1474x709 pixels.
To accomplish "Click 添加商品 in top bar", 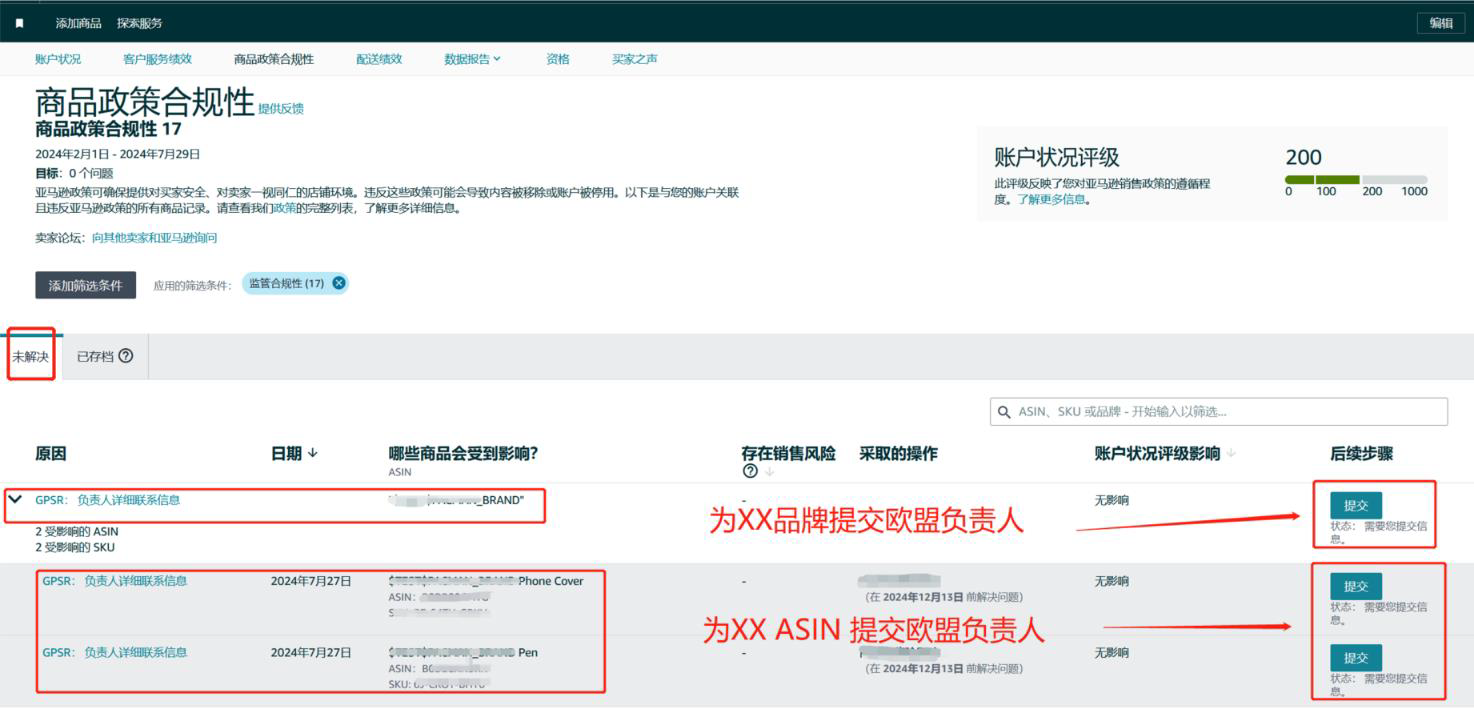I will [x=78, y=23].
